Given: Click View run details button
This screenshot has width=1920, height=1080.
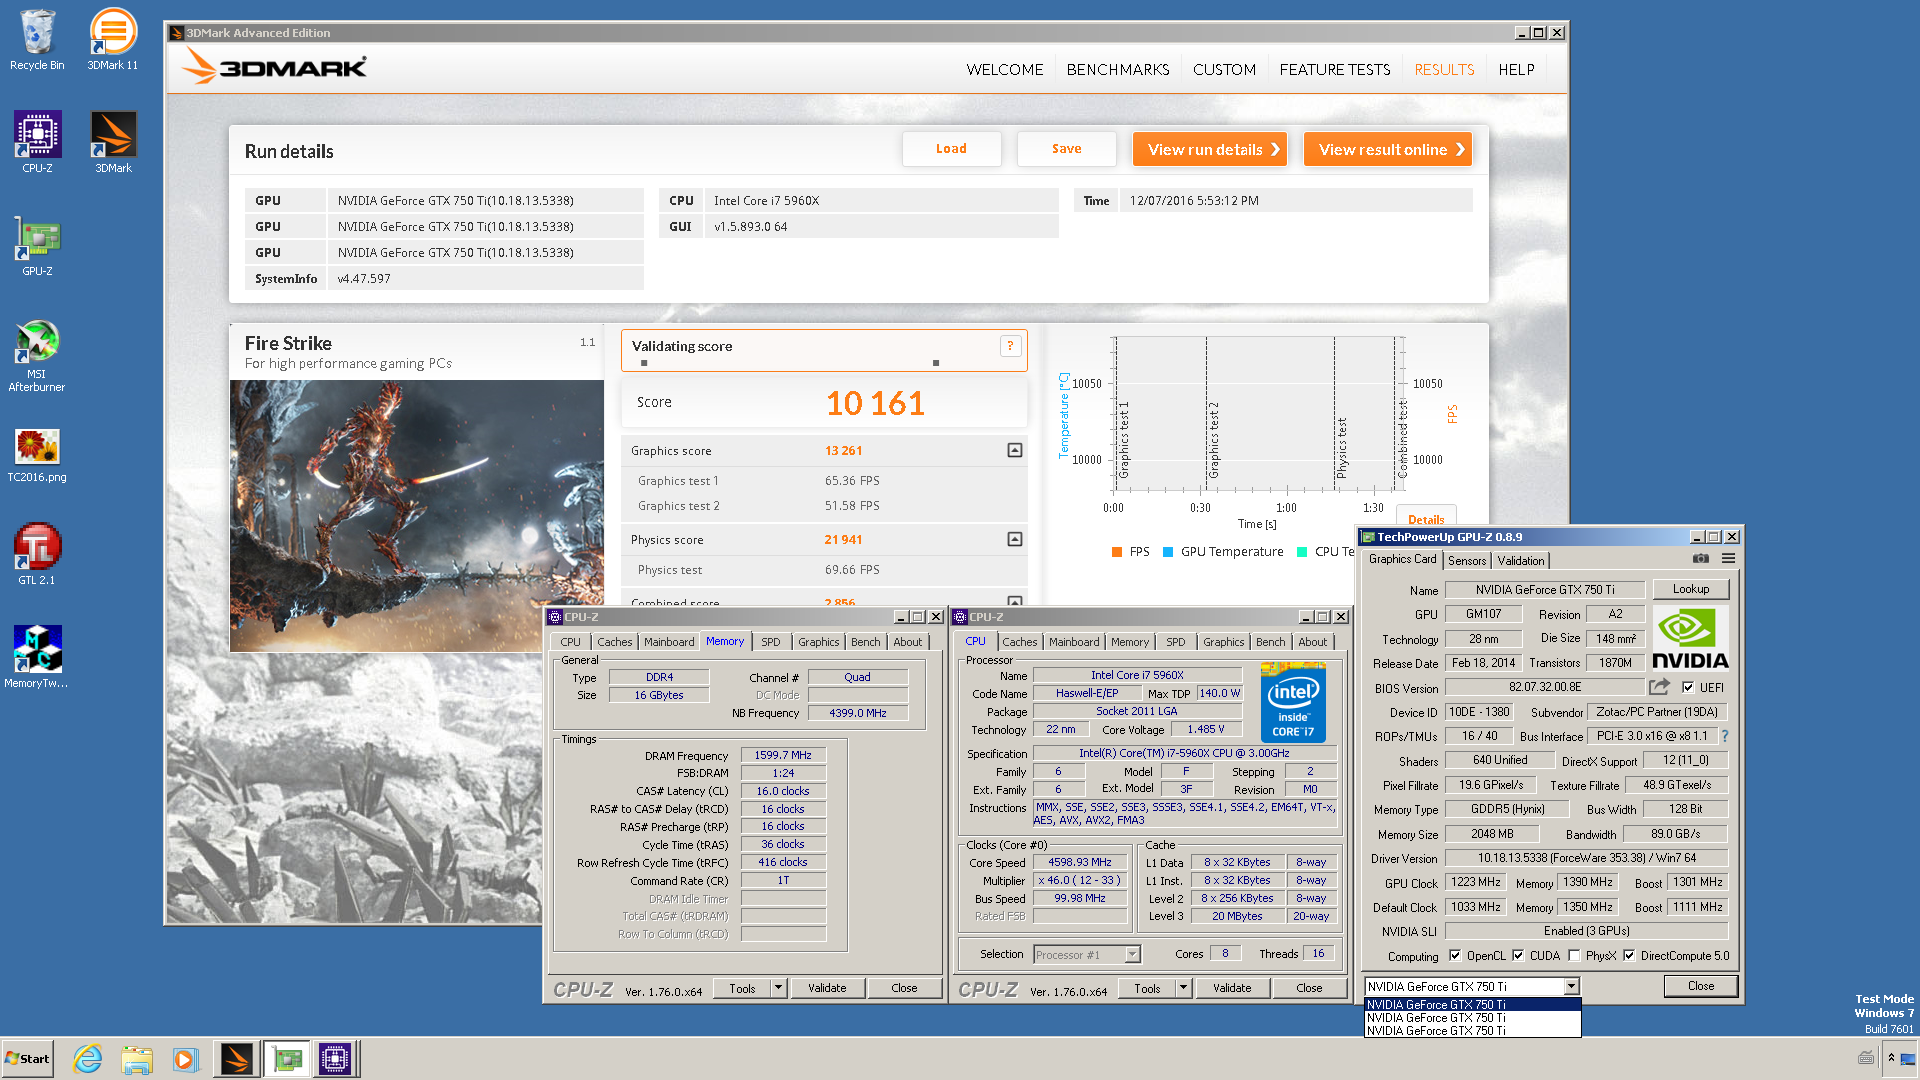Looking at the screenshot, I should [1210, 149].
